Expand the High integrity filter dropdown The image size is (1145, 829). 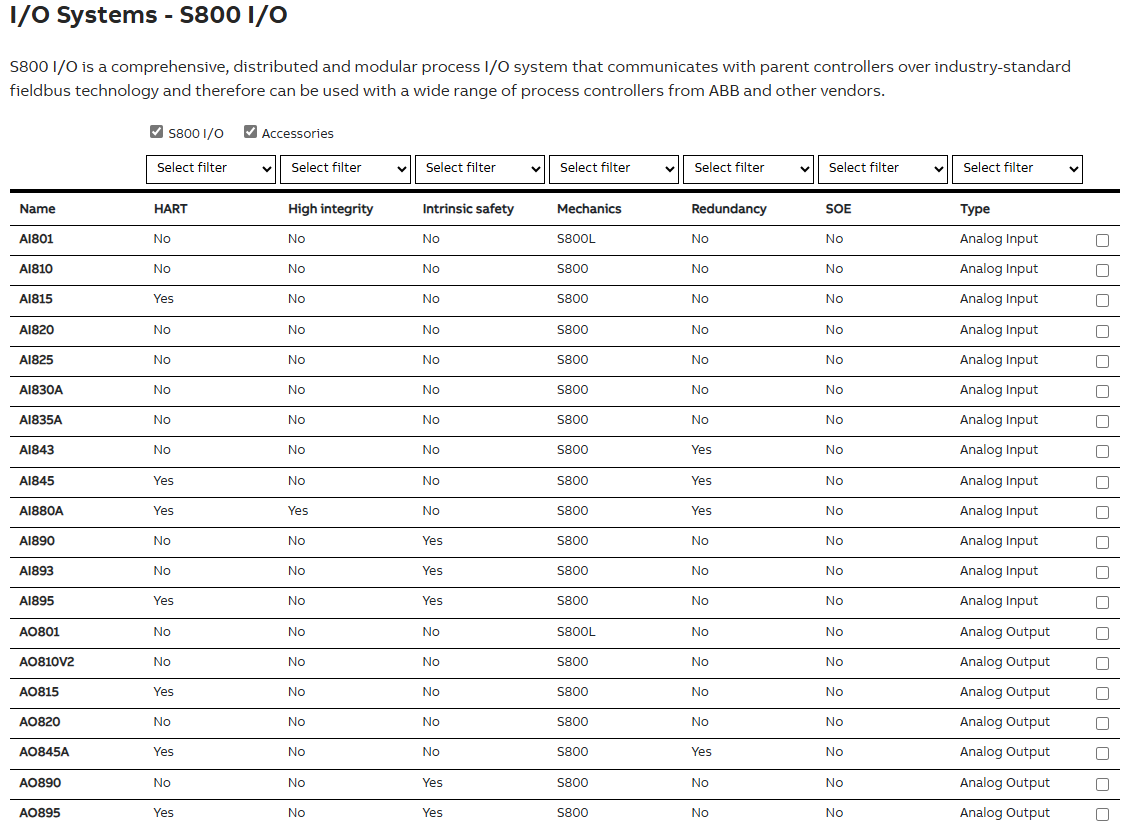click(345, 169)
